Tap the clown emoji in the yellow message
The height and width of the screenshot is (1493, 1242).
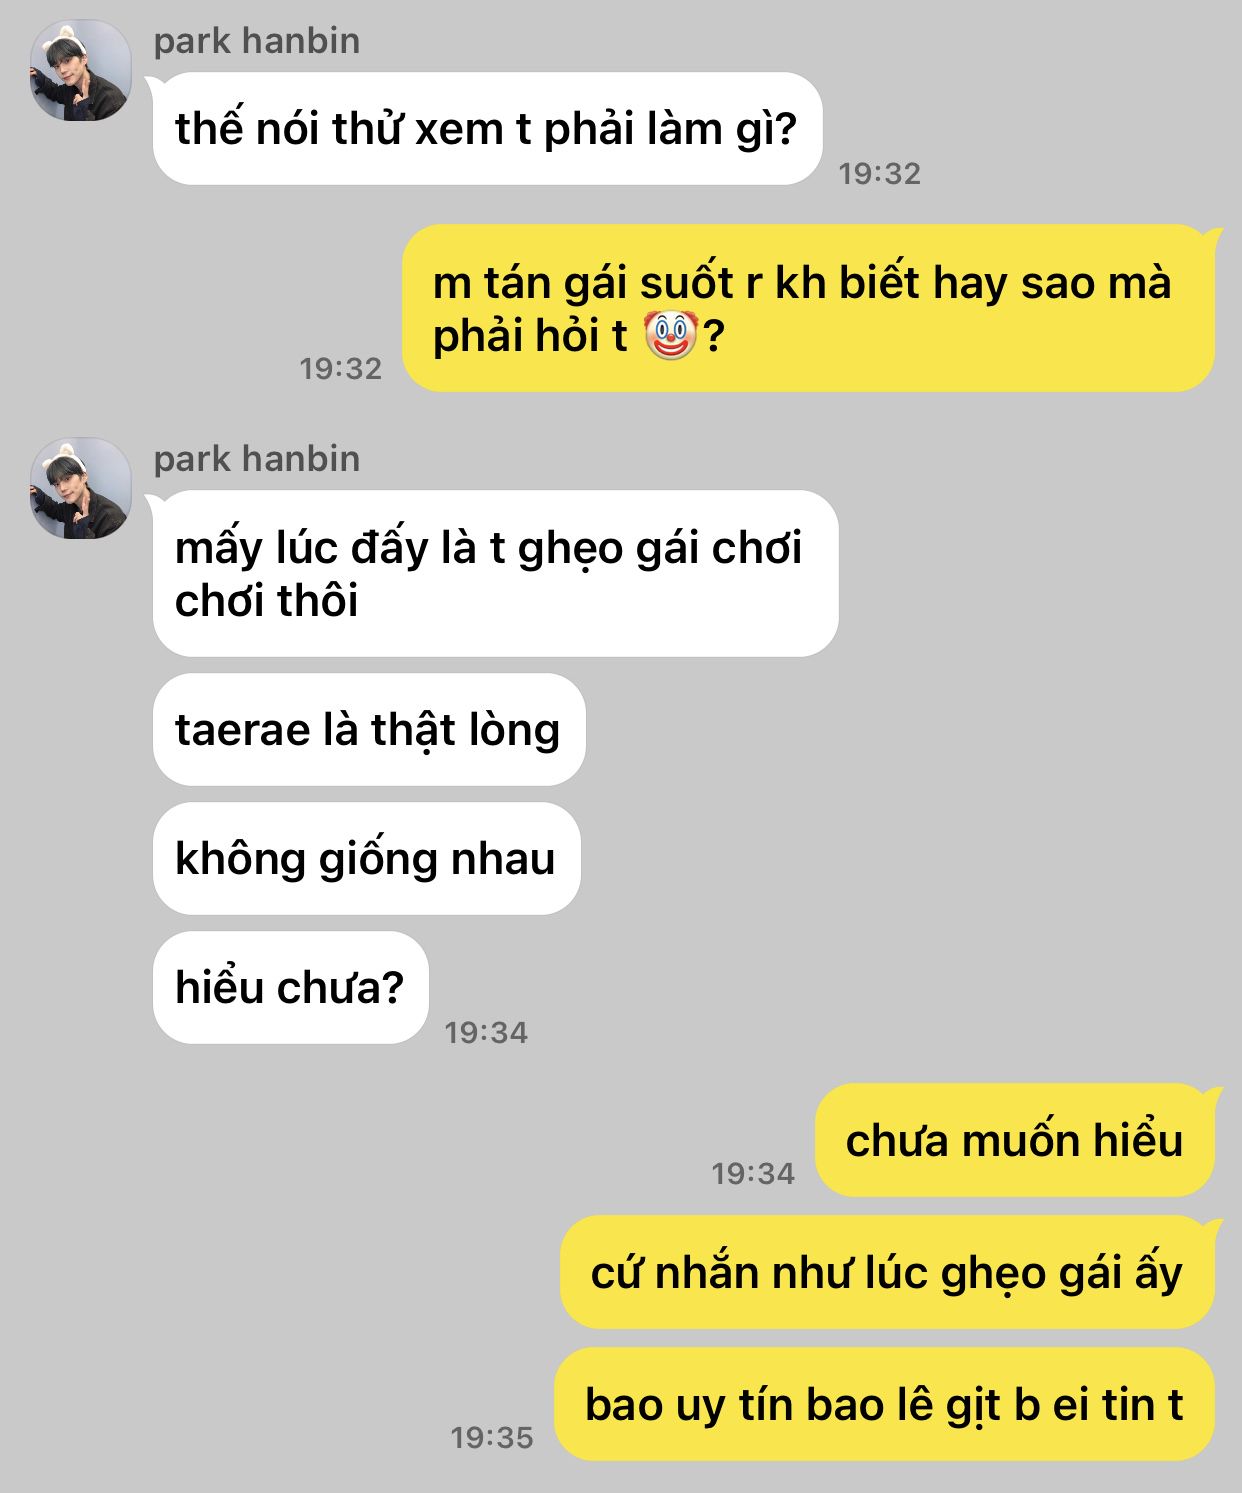click(x=669, y=335)
